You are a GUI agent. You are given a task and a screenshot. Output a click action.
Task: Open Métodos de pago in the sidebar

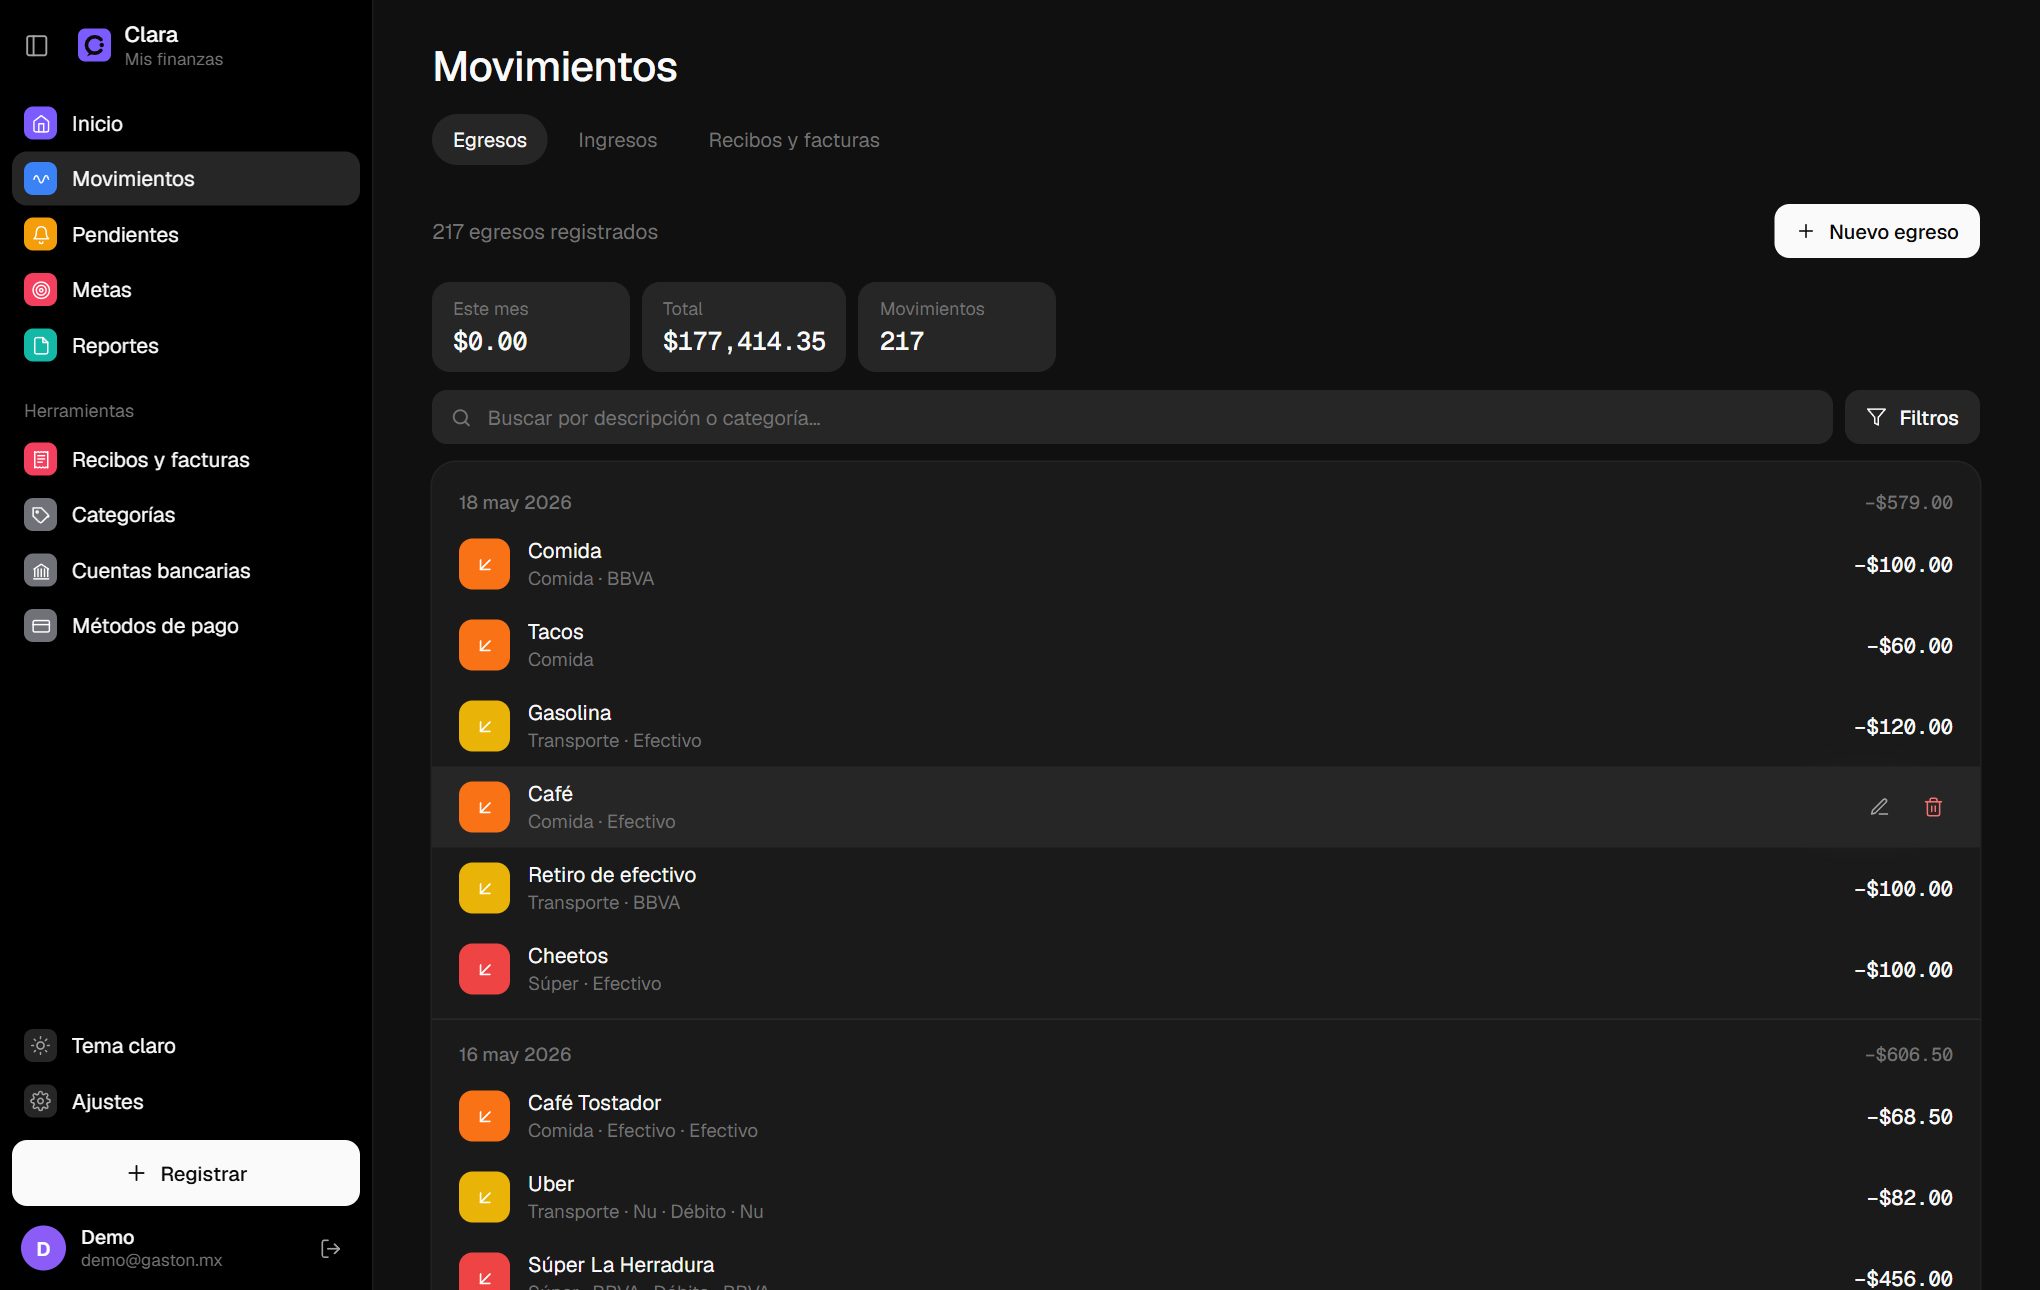[186, 626]
